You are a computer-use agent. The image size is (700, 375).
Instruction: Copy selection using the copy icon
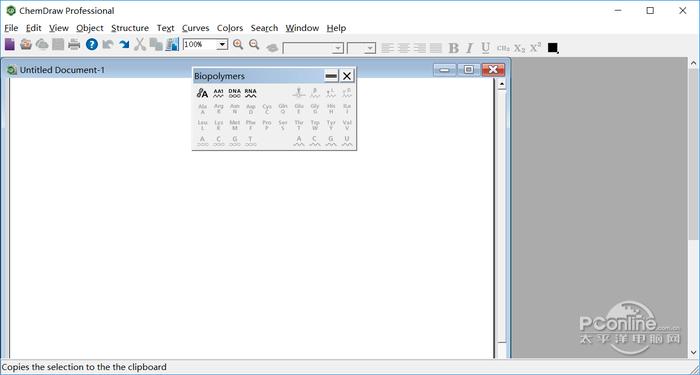156,44
